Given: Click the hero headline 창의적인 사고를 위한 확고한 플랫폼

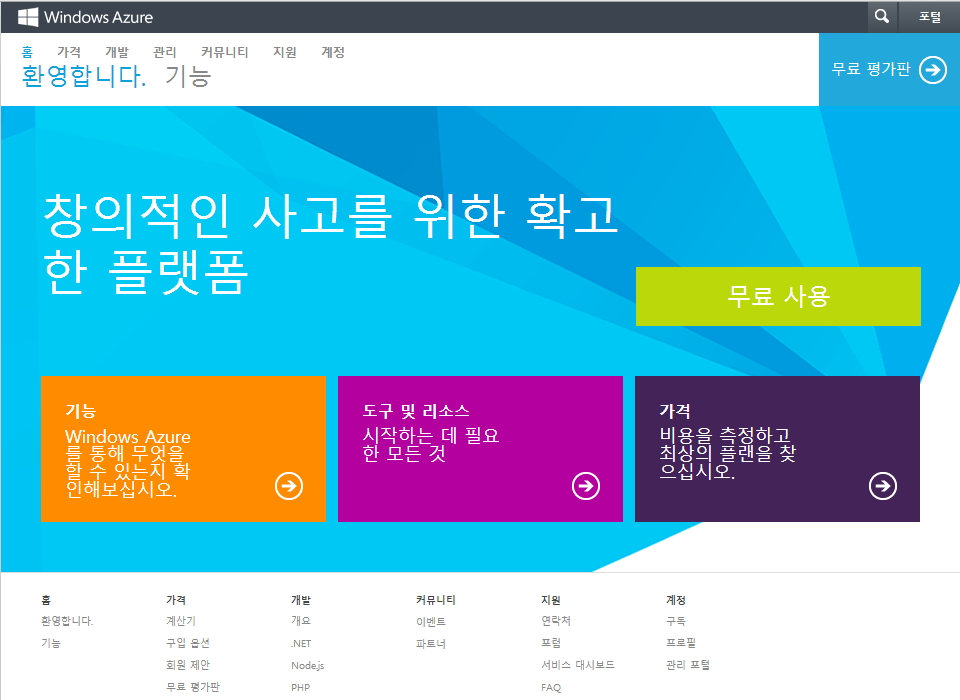Looking at the screenshot, I should click(x=331, y=244).
